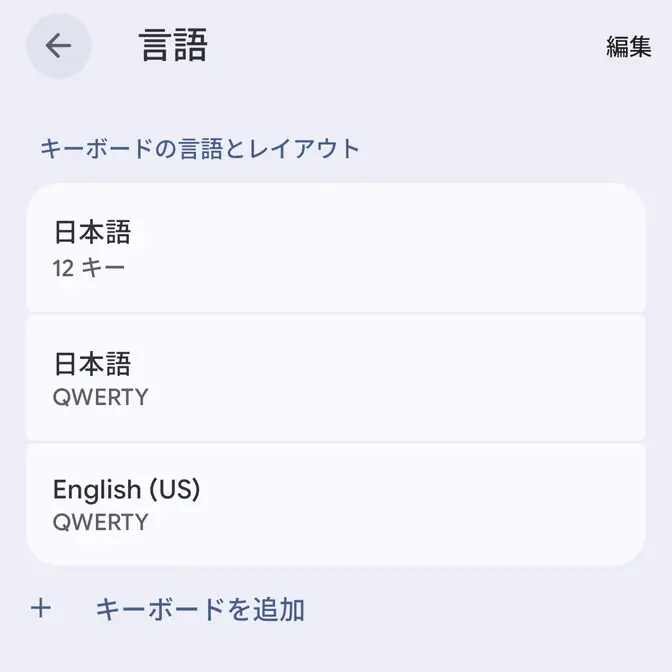Image resolution: width=672 pixels, height=672 pixels.
Task: Select the 日本語 title above QWERTY
Action: point(92,362)
